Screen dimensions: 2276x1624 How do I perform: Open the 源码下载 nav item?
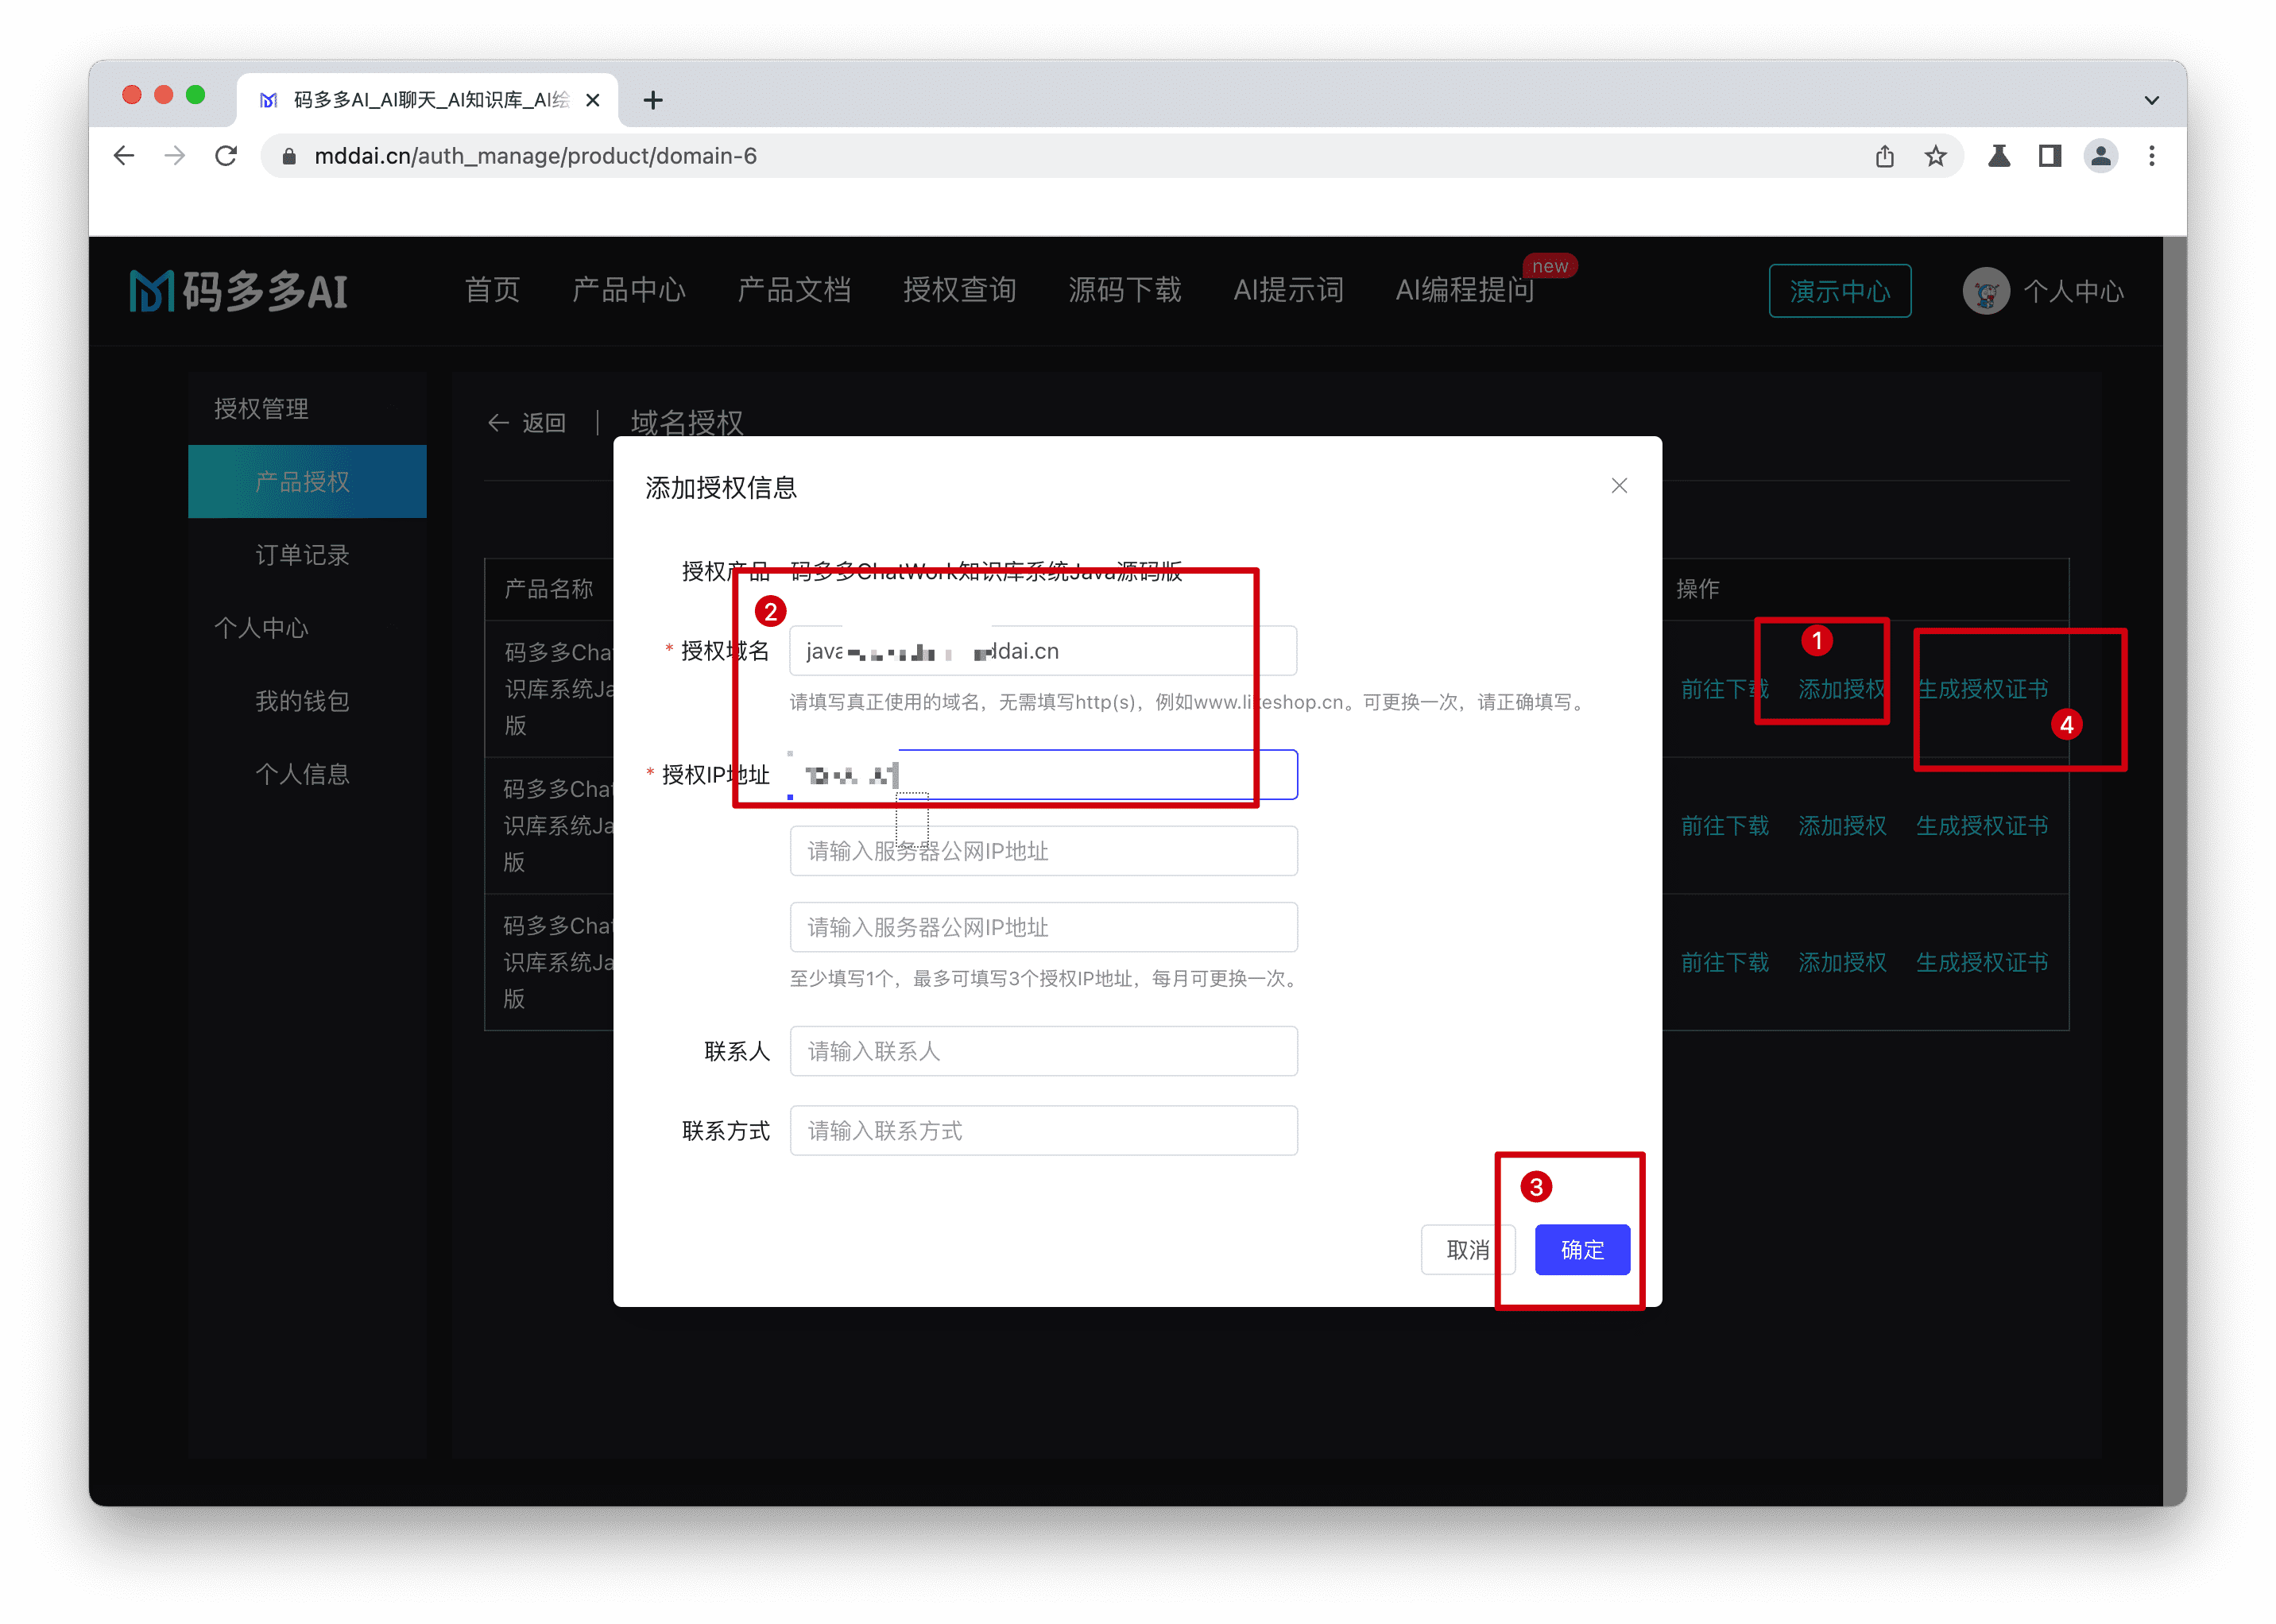[x=1125, y=290]
